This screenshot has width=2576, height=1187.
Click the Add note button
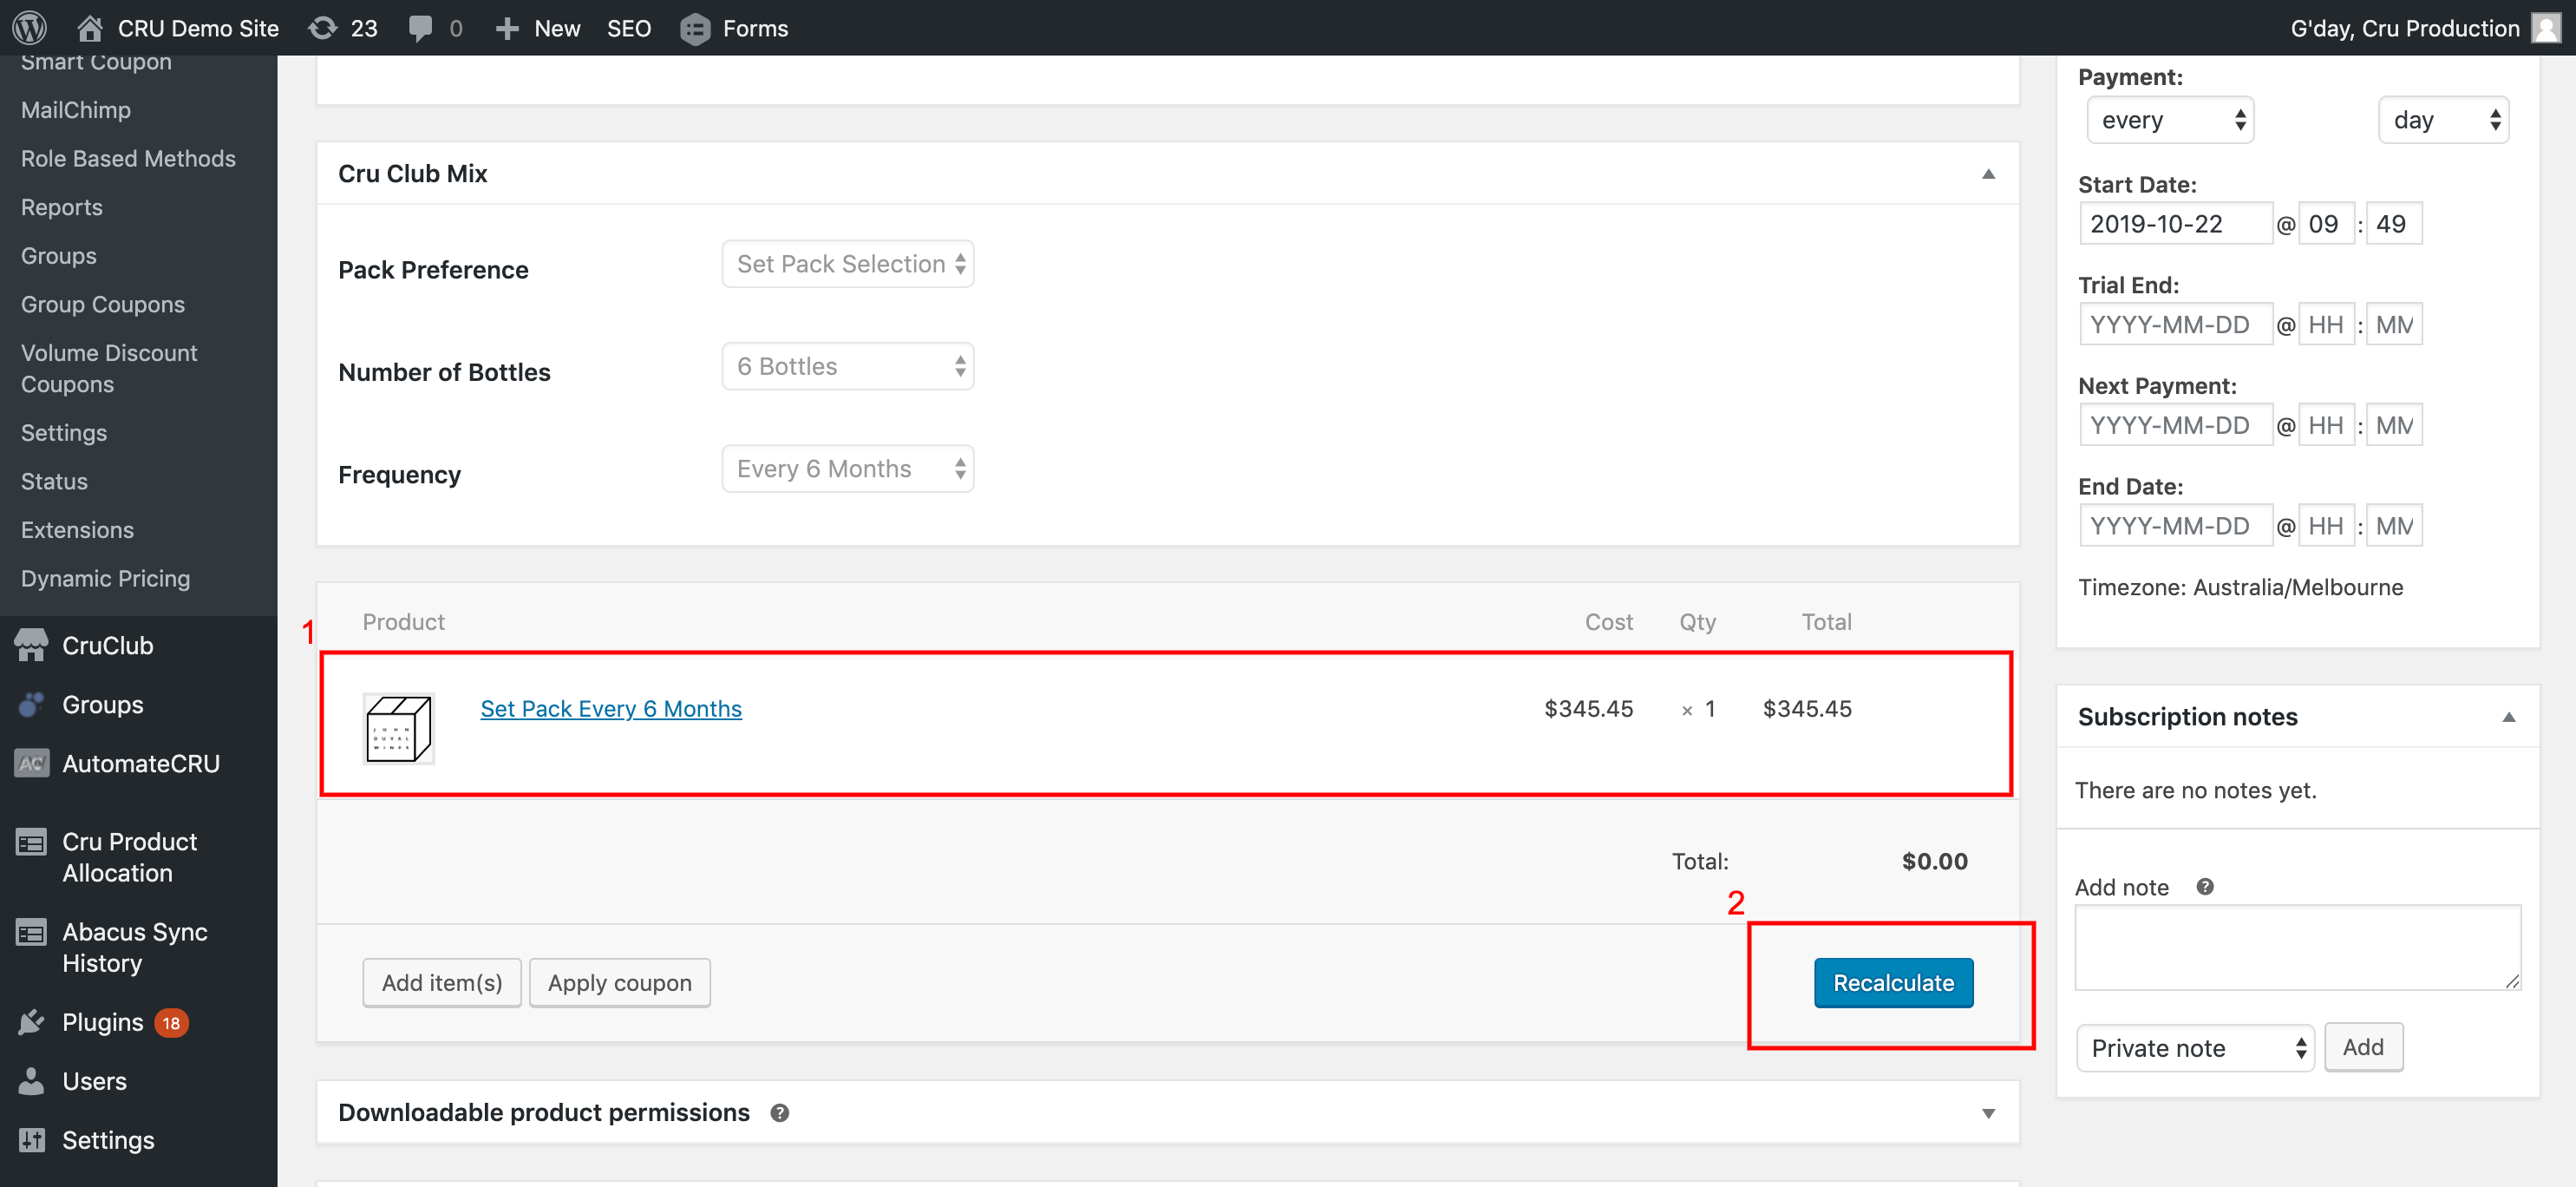pyautogui.click(x=2363, y=1047)
